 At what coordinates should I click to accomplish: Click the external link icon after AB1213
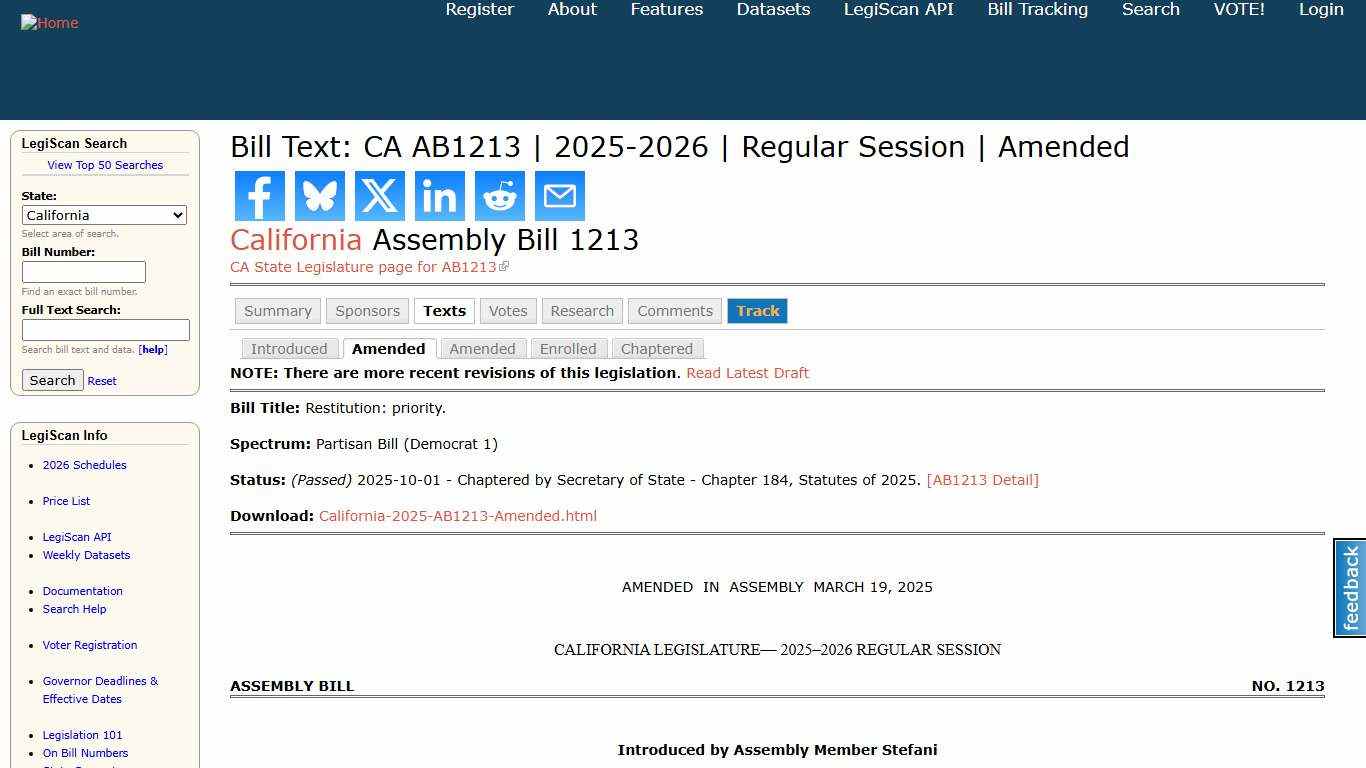505,266
